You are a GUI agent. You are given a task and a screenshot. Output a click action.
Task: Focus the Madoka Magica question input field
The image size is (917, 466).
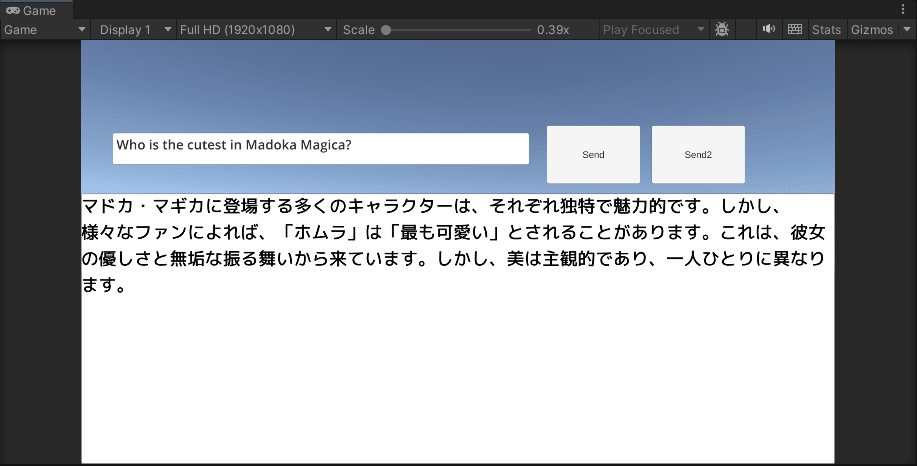point(320,149)
